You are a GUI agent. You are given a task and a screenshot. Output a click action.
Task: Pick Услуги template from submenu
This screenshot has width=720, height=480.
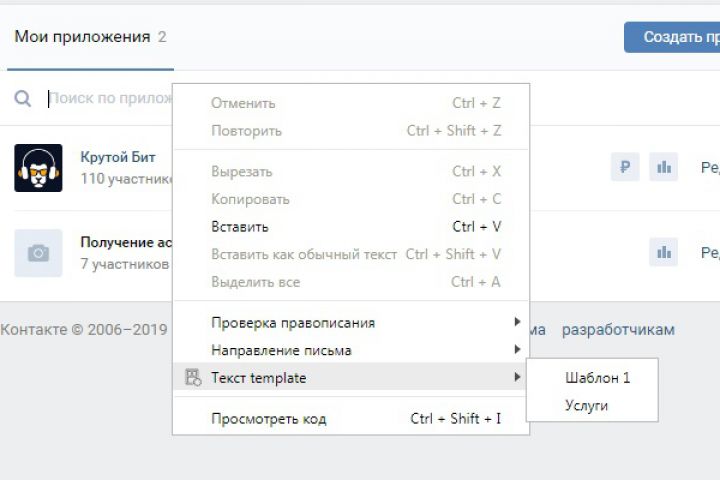586,406
